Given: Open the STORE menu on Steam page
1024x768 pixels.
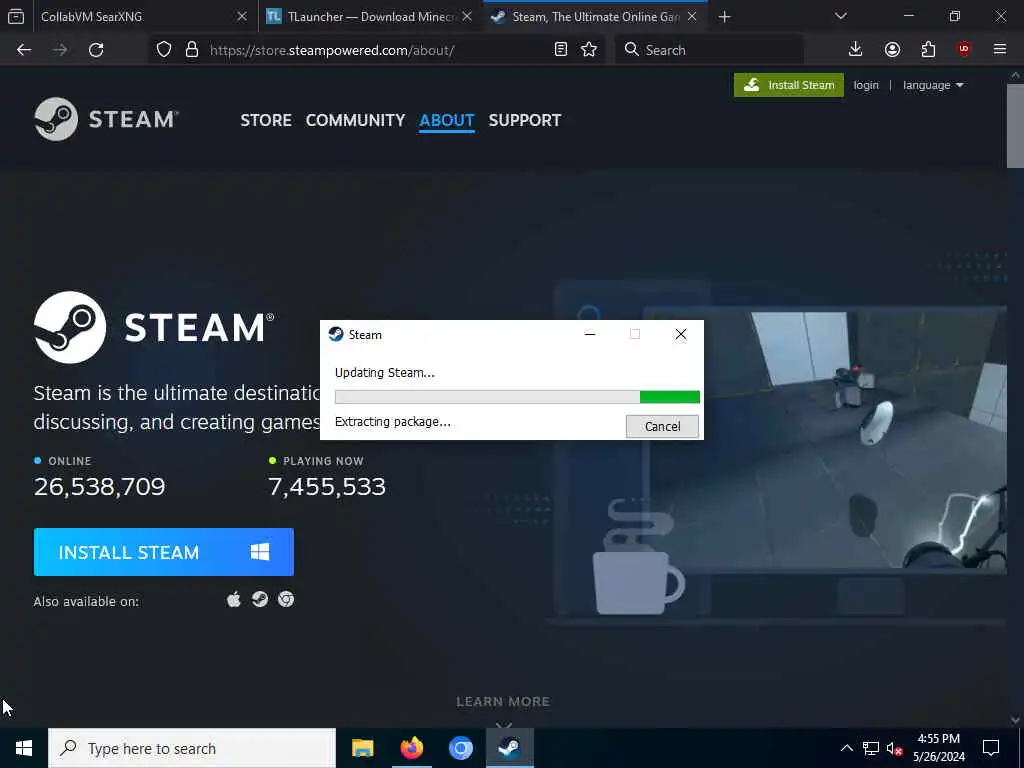Looking at the screenshot, I should point(266,120).
